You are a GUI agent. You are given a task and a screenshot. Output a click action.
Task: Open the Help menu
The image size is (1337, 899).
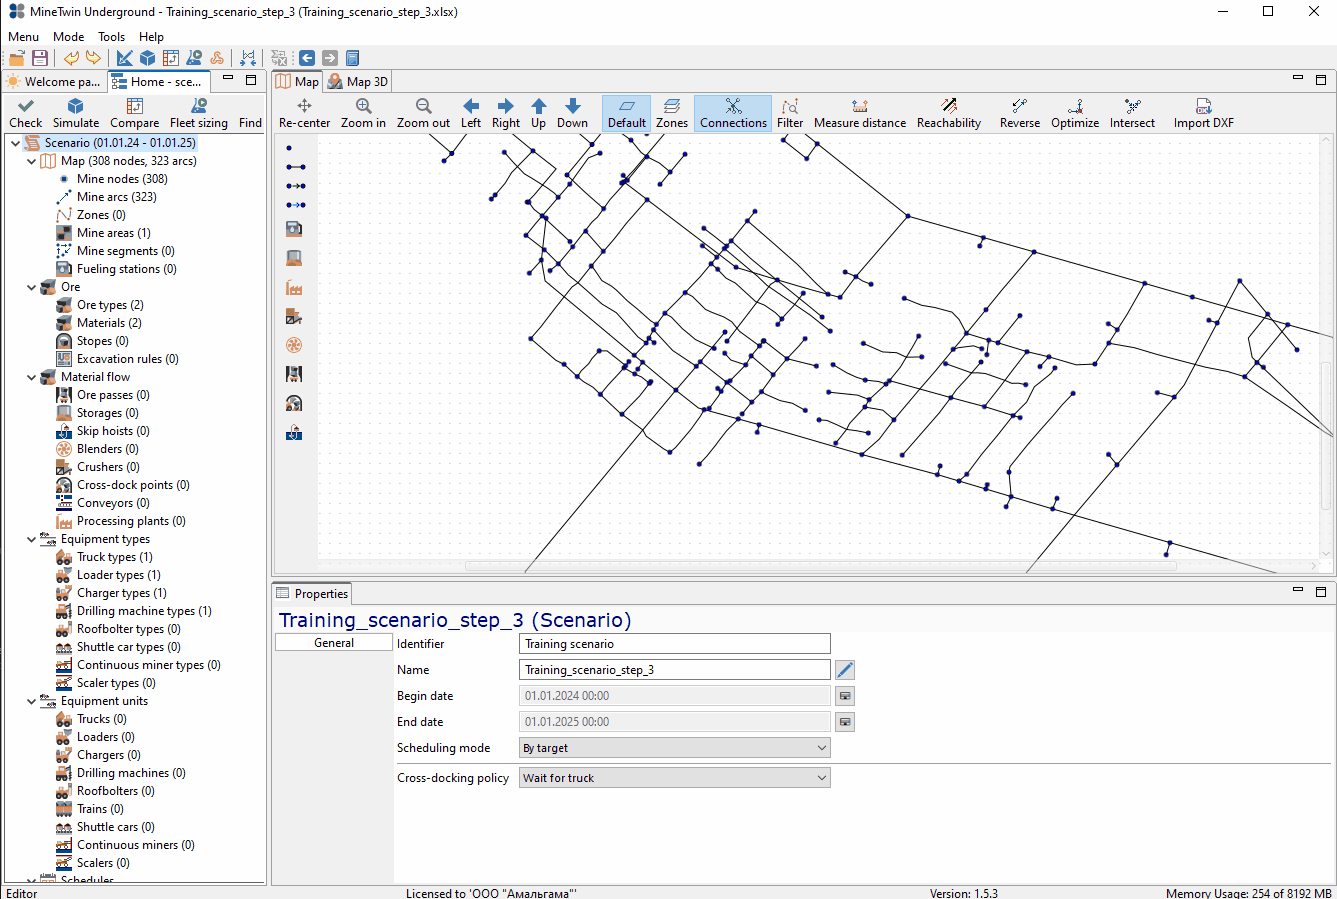pyautogui.click(x=151, y=37)
